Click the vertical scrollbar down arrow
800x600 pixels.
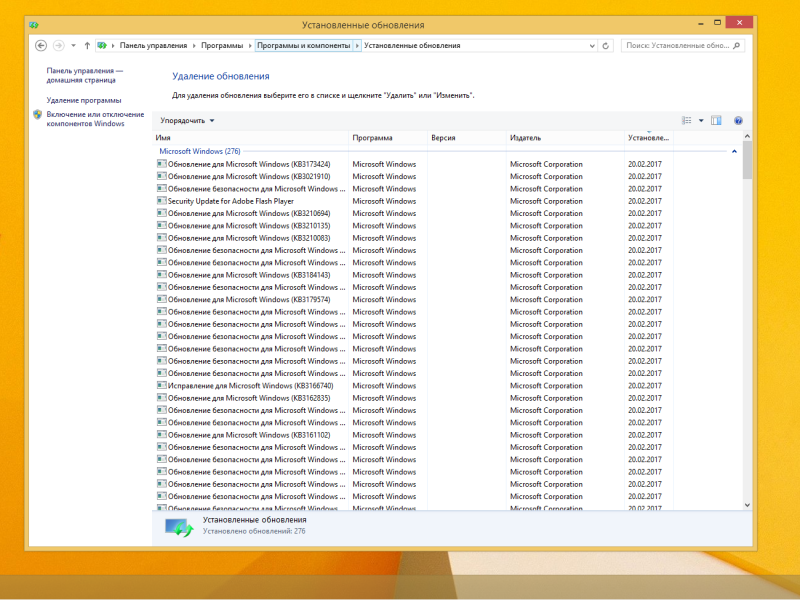tap(748, 505)
